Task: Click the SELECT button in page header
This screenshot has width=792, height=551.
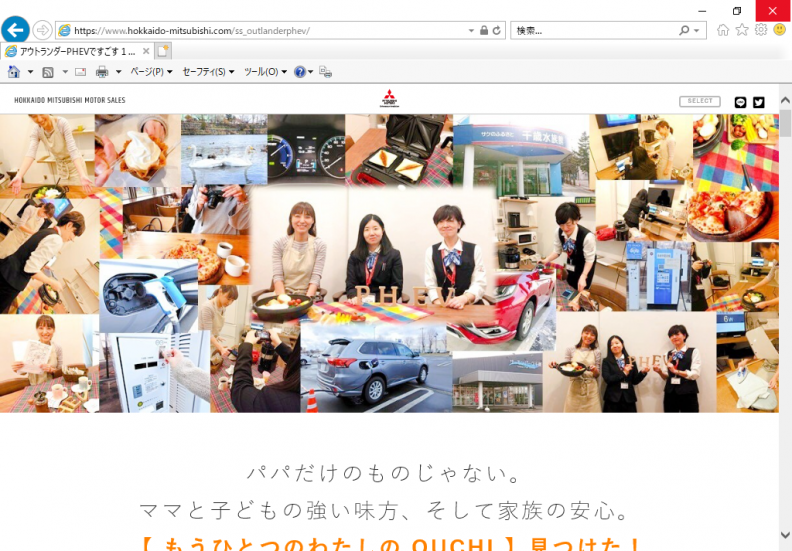Action: (700, 101)
